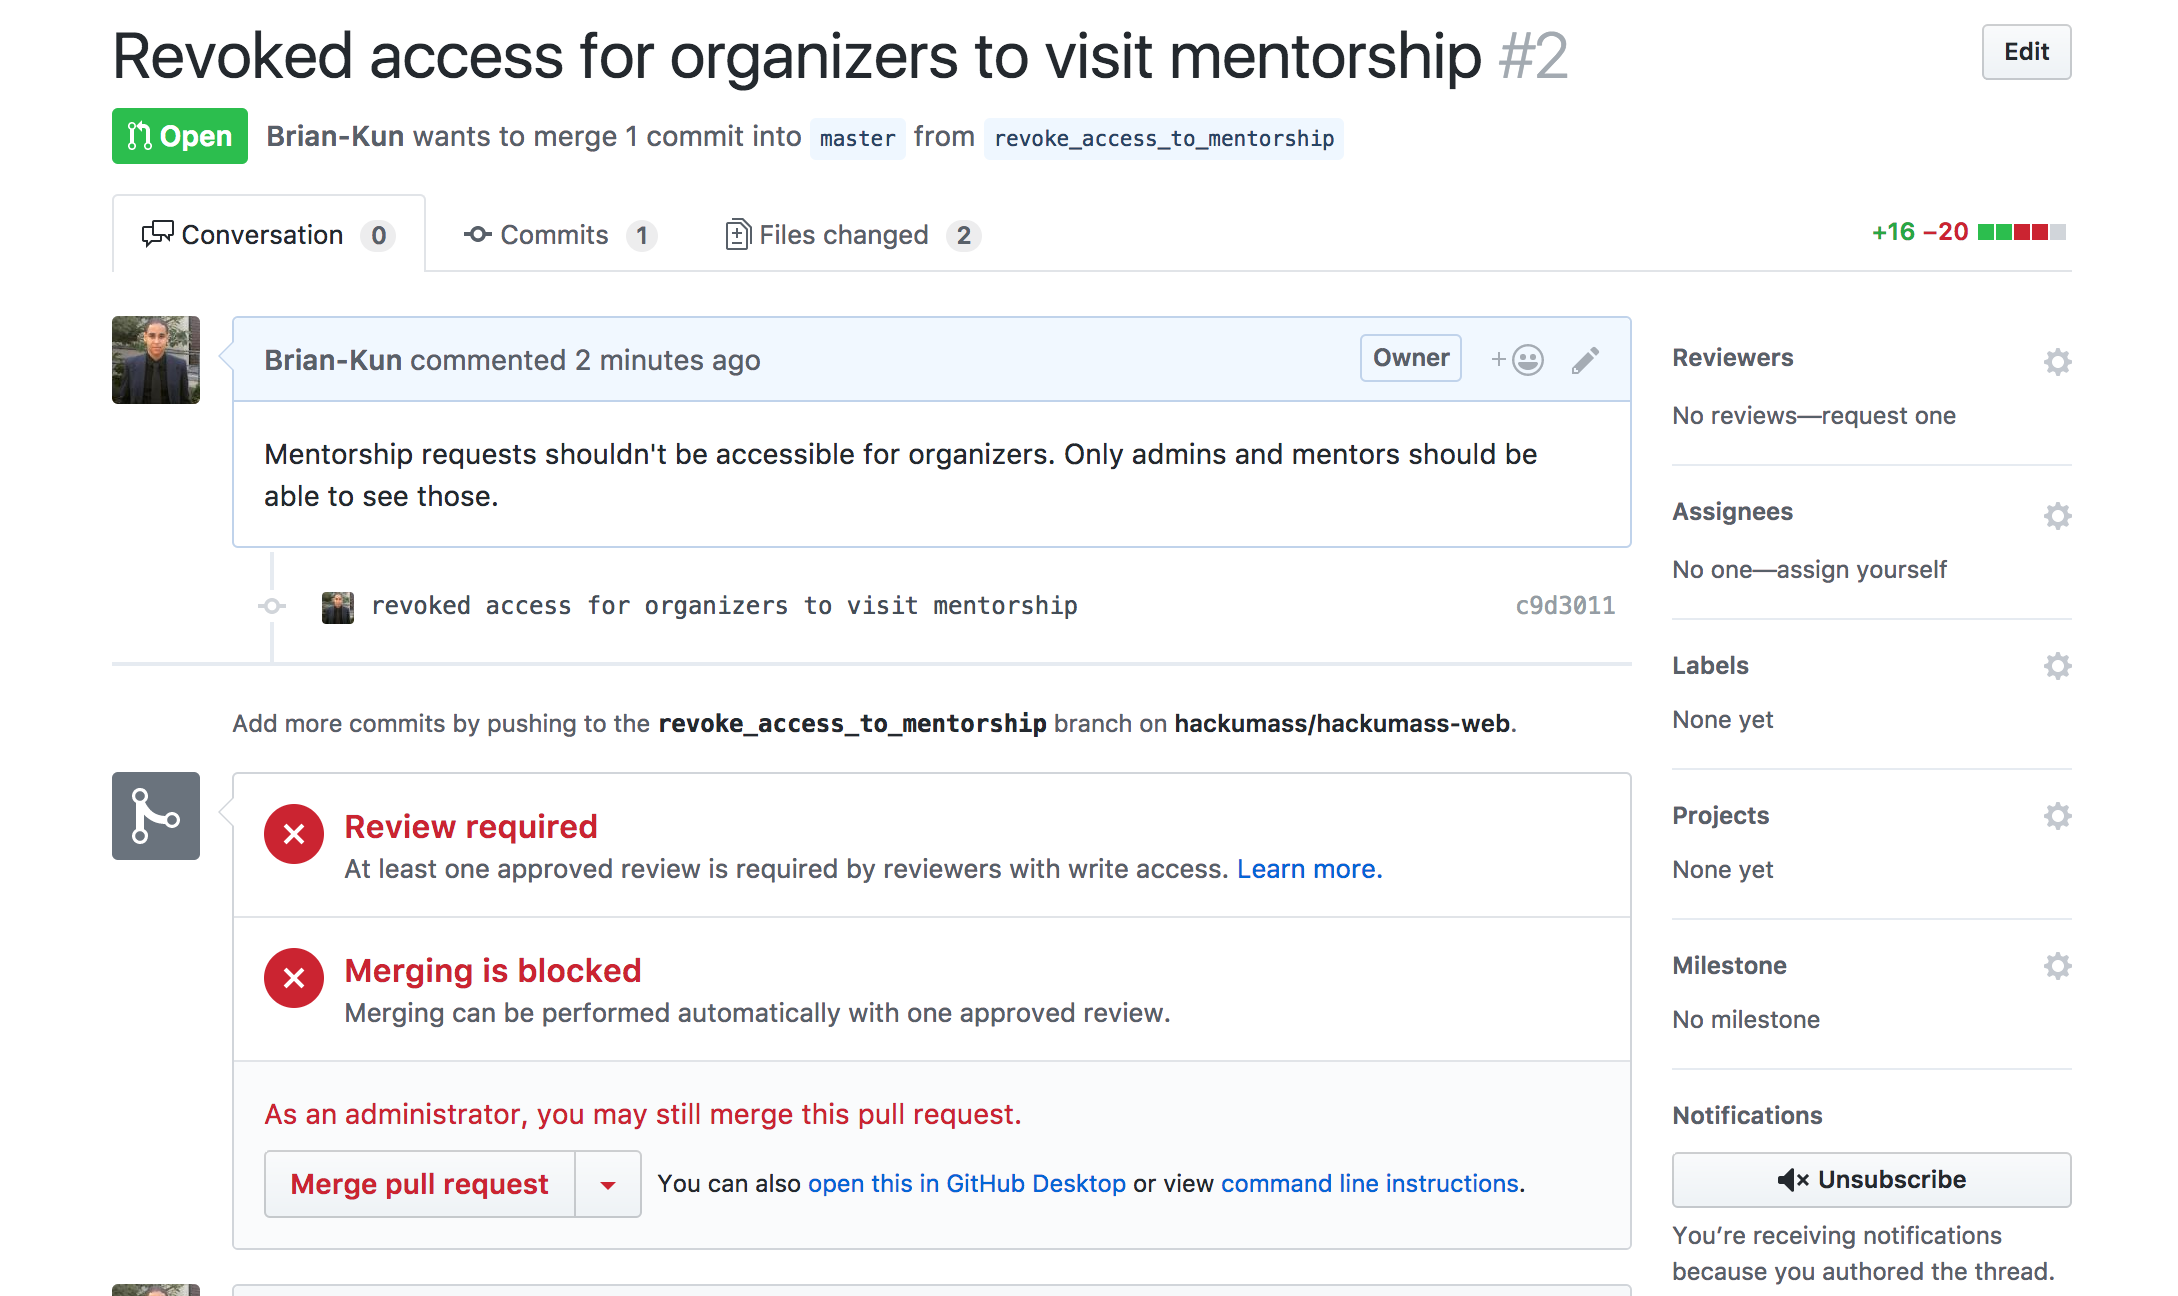Image resolution: width=2178 pixels, height=1296 pixels.
Task: Open the Projects gear settings
Action: [x=2057, y=815]
